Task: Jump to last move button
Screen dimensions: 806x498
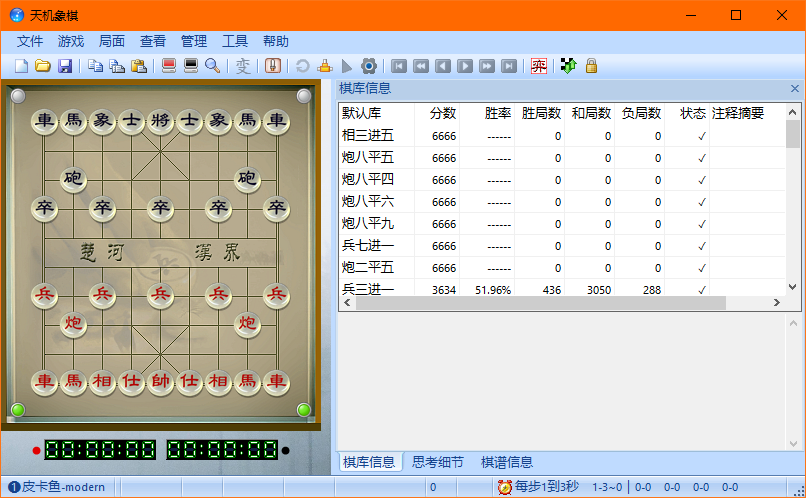Action: pos(509,66)
